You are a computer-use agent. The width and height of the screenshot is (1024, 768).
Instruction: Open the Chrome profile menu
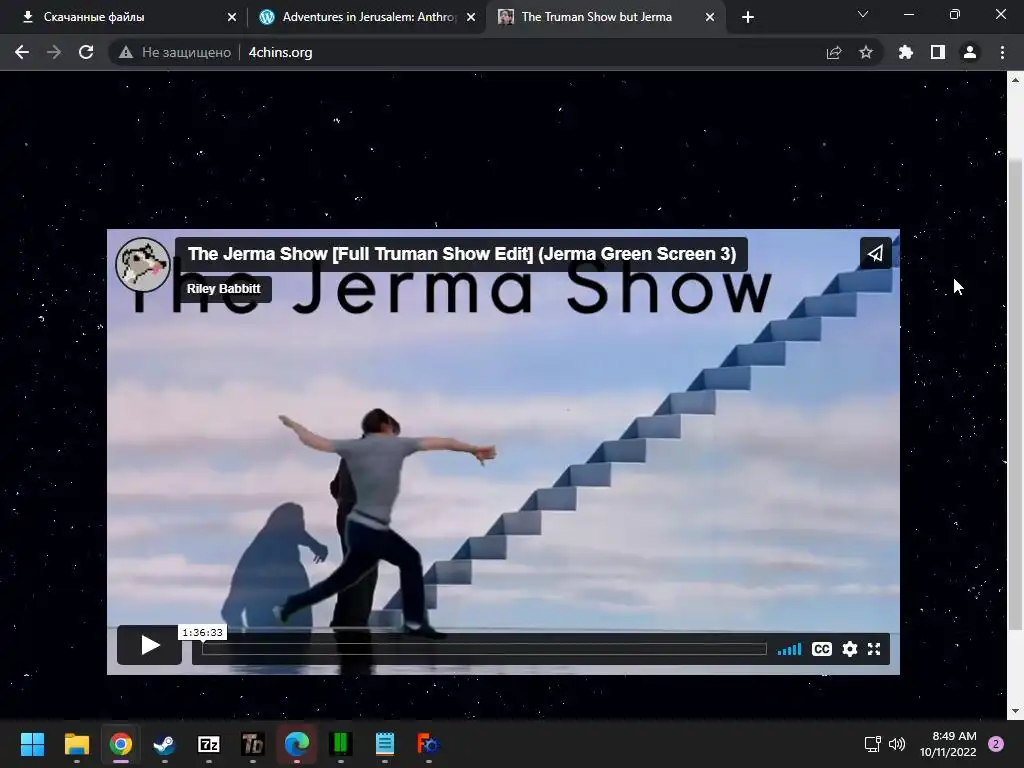click(970, 52)
